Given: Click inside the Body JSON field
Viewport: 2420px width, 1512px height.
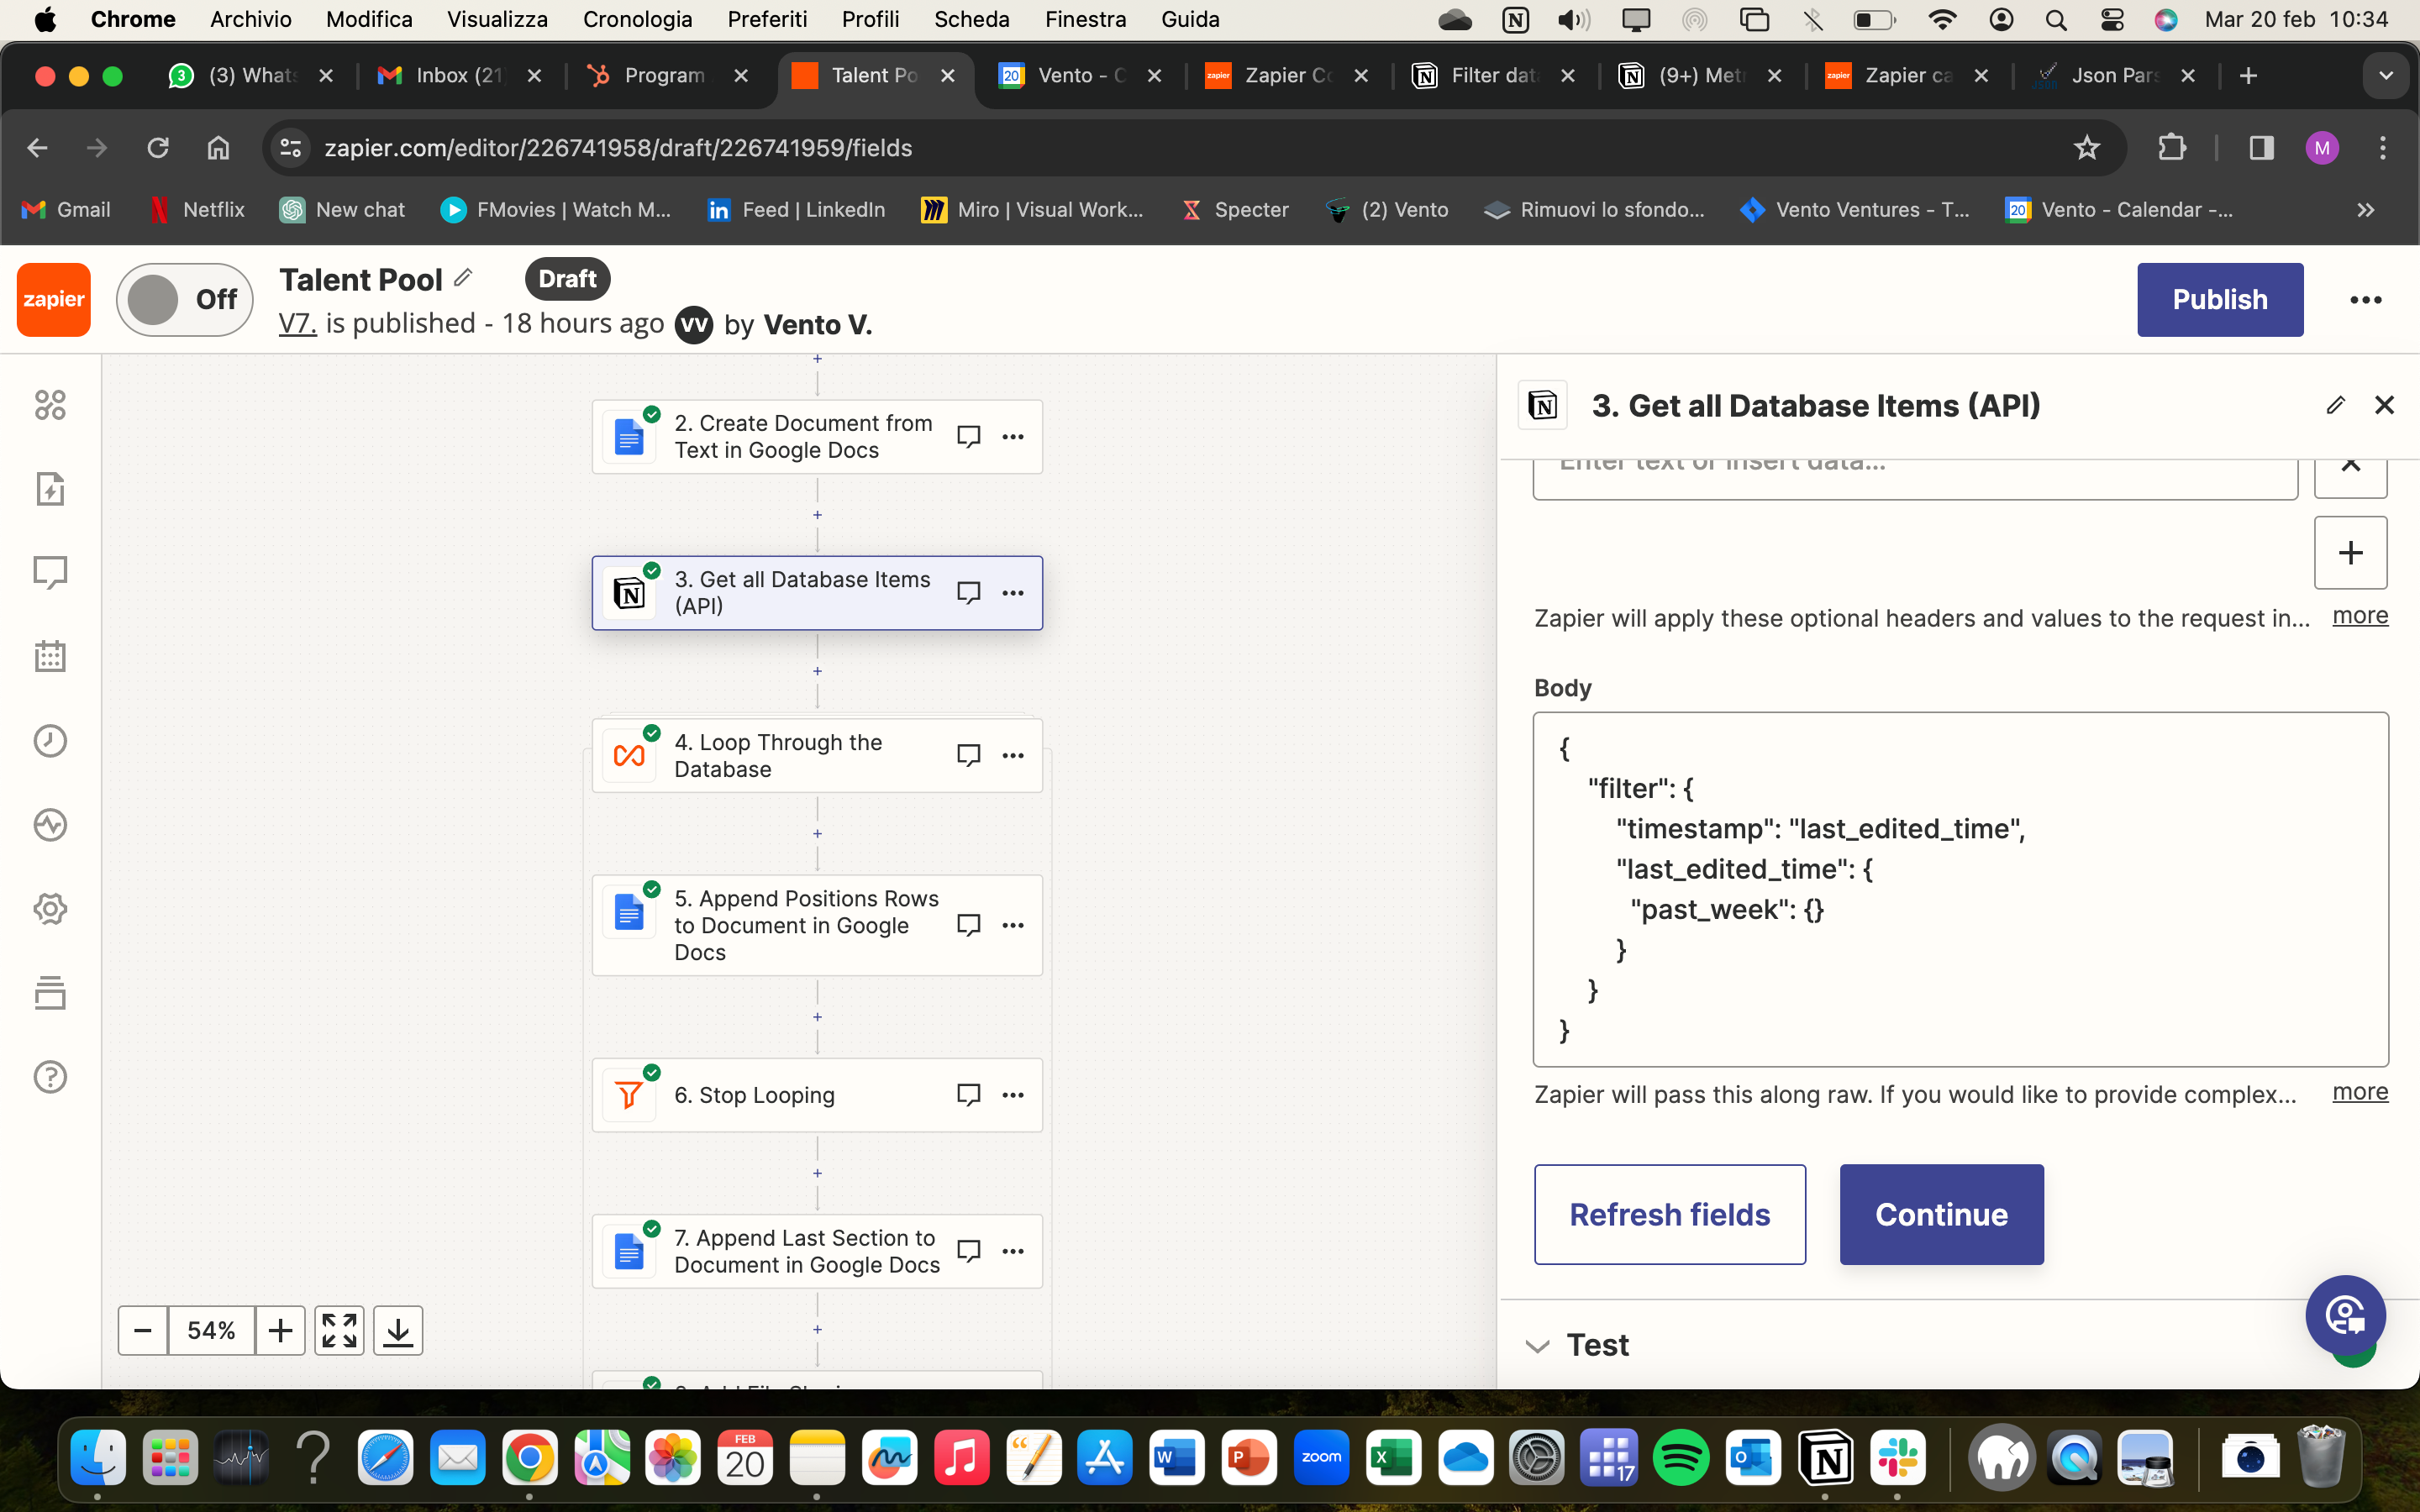Looking at the screenshot, I should click(1960, 889).
